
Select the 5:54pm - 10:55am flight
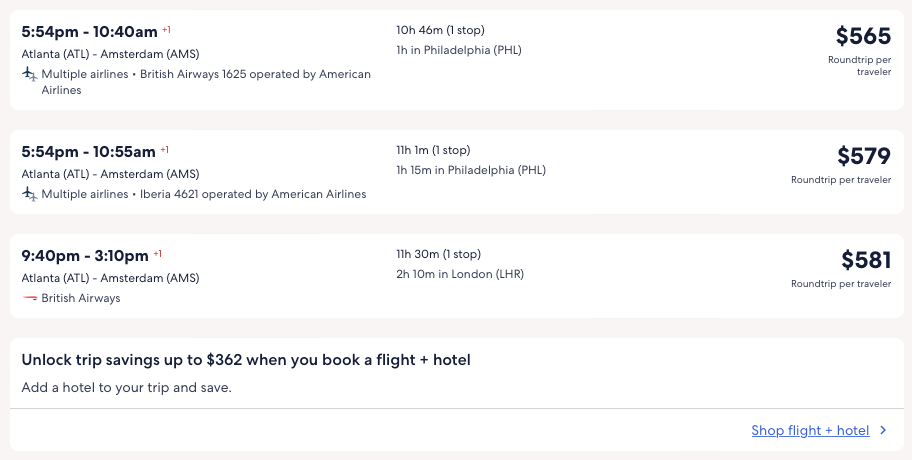point(88,152)
